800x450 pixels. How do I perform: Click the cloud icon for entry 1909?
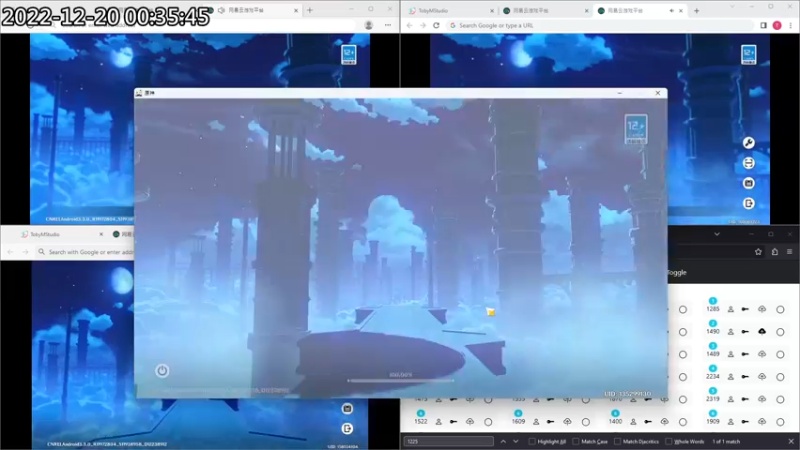click(762, 422)
